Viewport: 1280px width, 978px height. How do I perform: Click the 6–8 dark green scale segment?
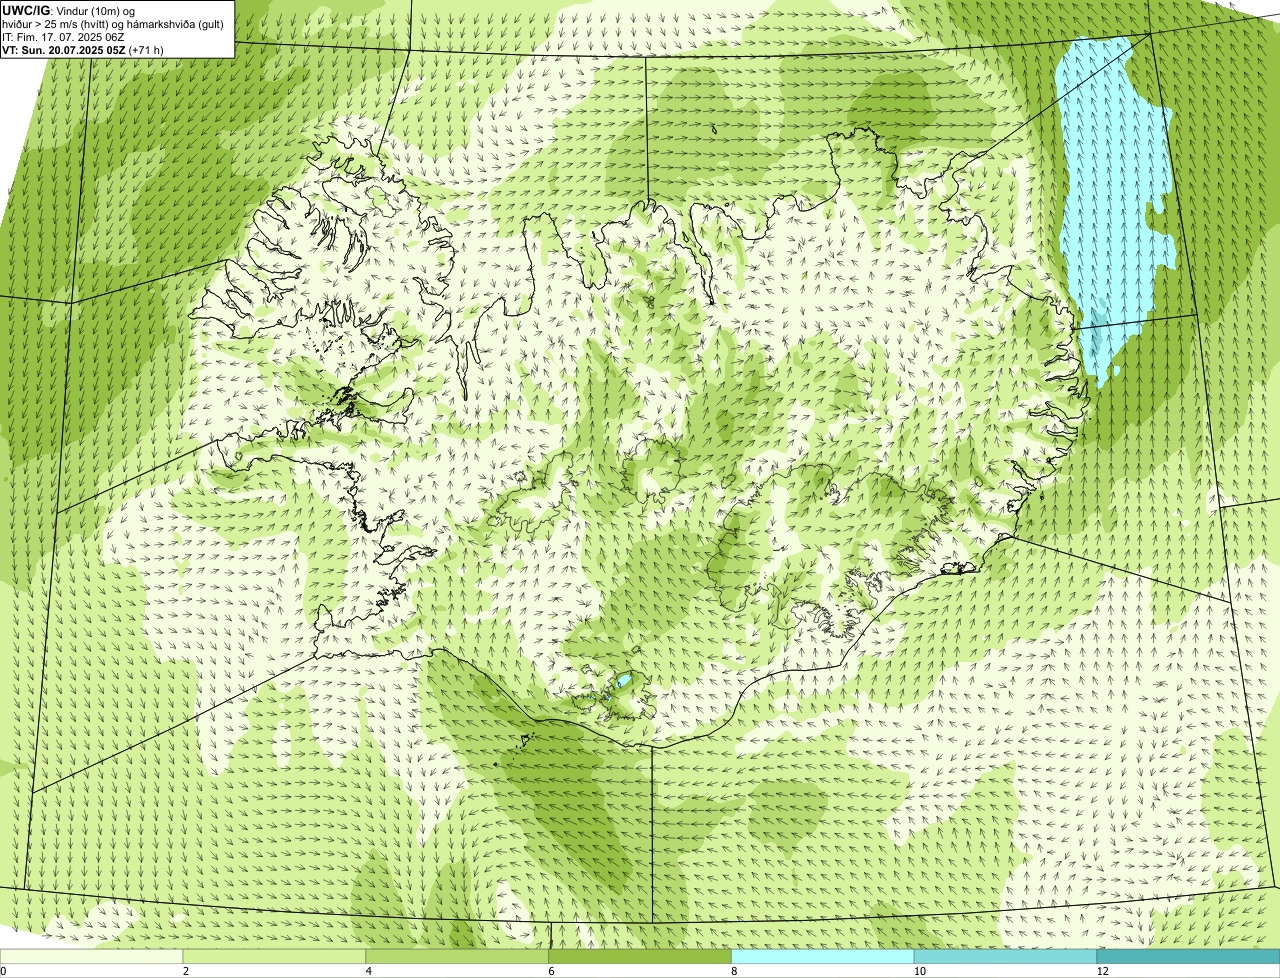pos(640,956)
